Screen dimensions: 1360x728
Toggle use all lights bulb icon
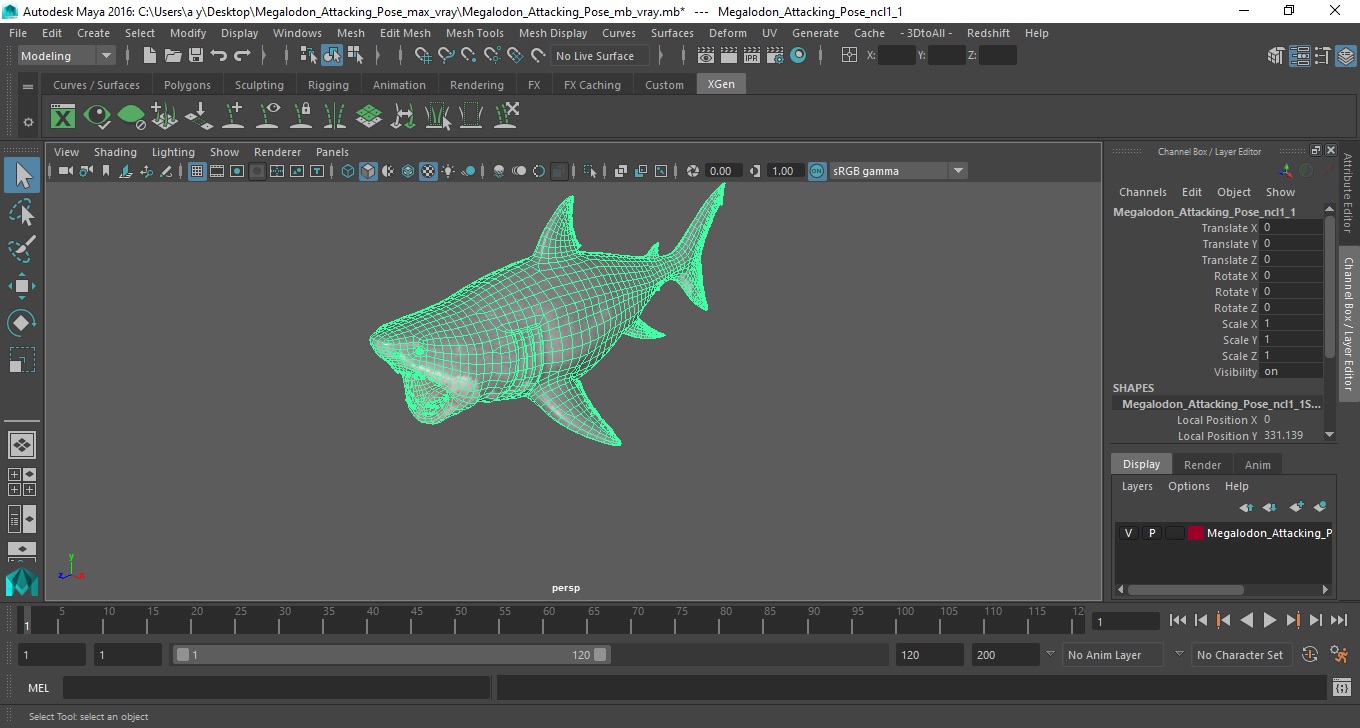point(448,171)
